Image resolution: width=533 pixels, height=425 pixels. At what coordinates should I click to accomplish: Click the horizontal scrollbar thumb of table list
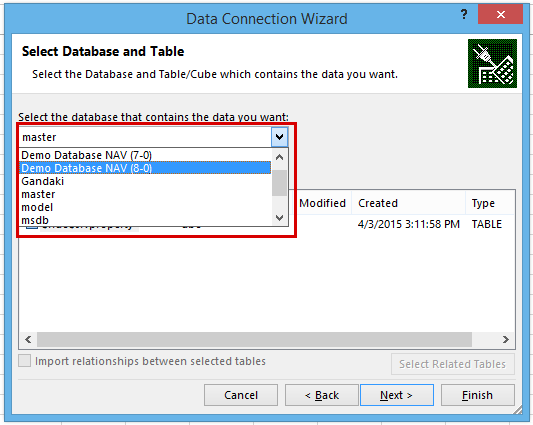[254, 339]
